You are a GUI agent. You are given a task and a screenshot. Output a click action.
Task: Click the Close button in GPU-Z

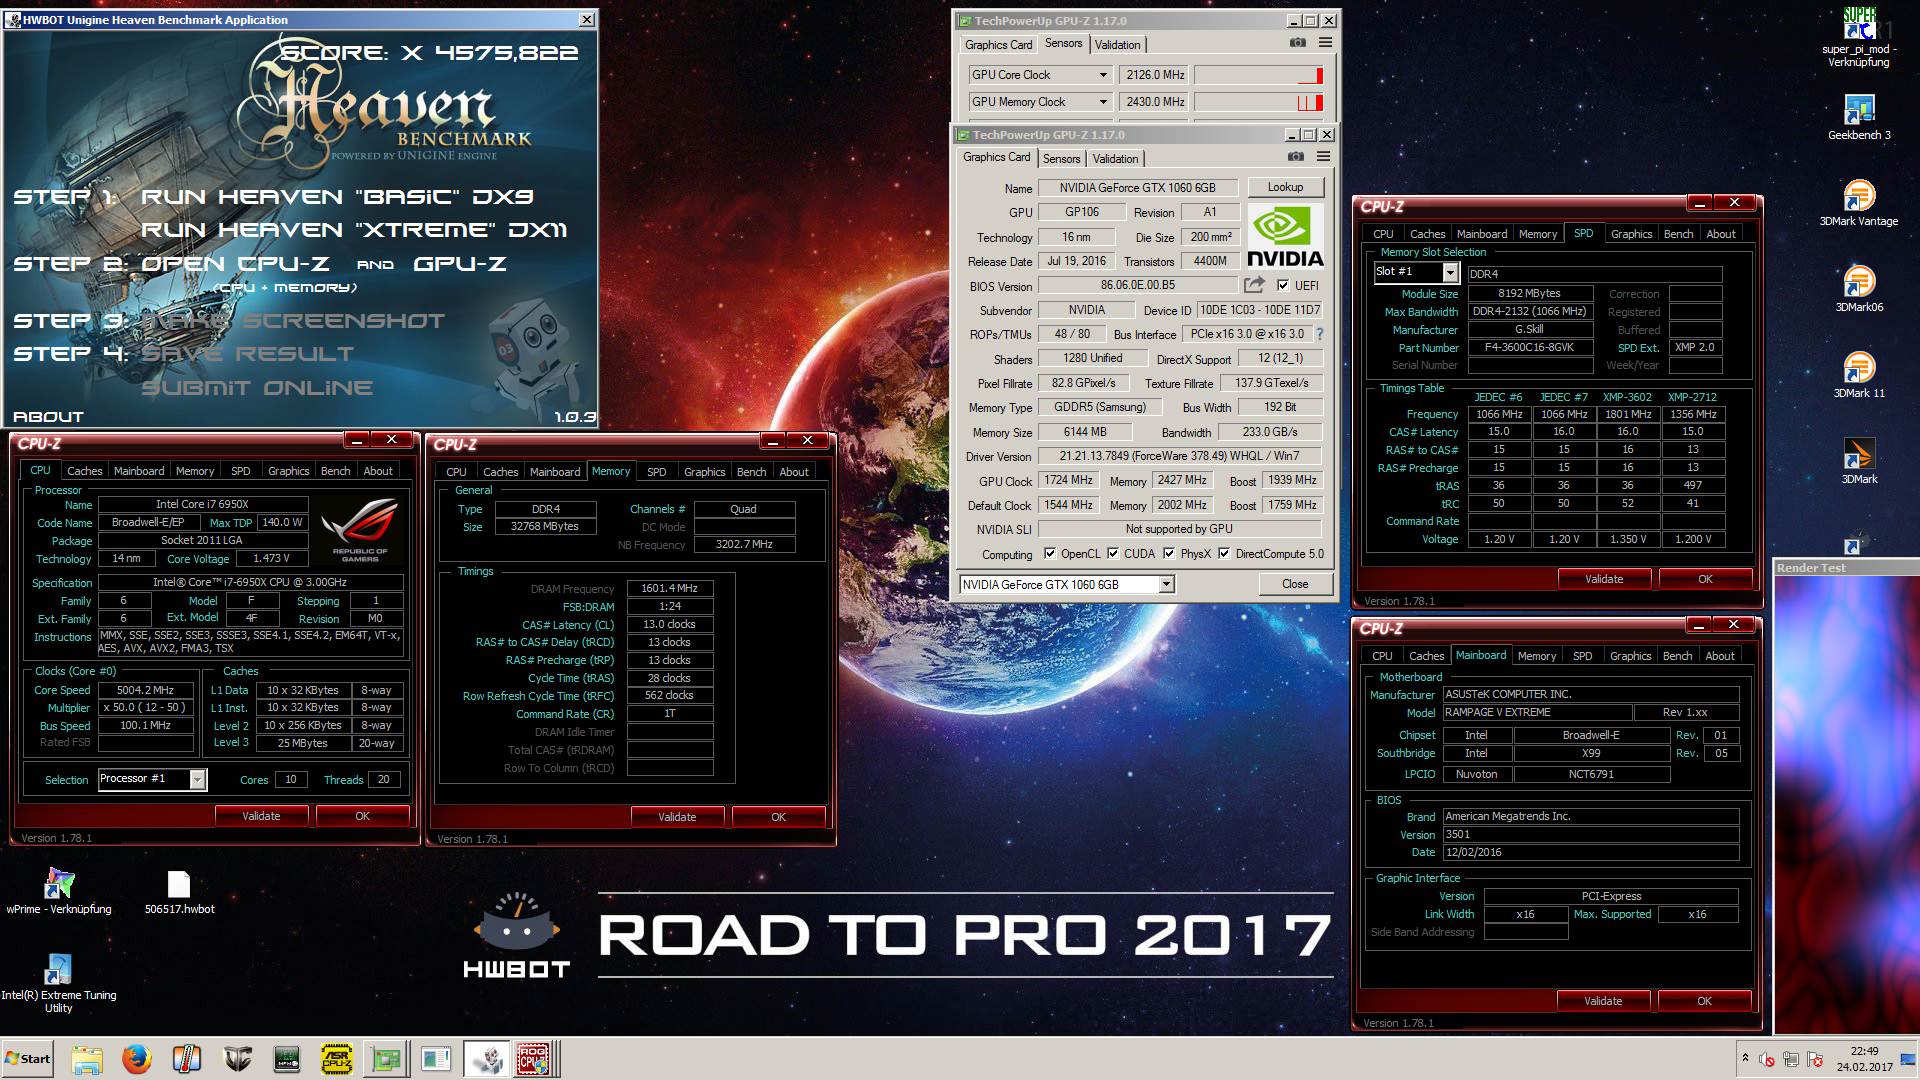(x=1295, y=584)
